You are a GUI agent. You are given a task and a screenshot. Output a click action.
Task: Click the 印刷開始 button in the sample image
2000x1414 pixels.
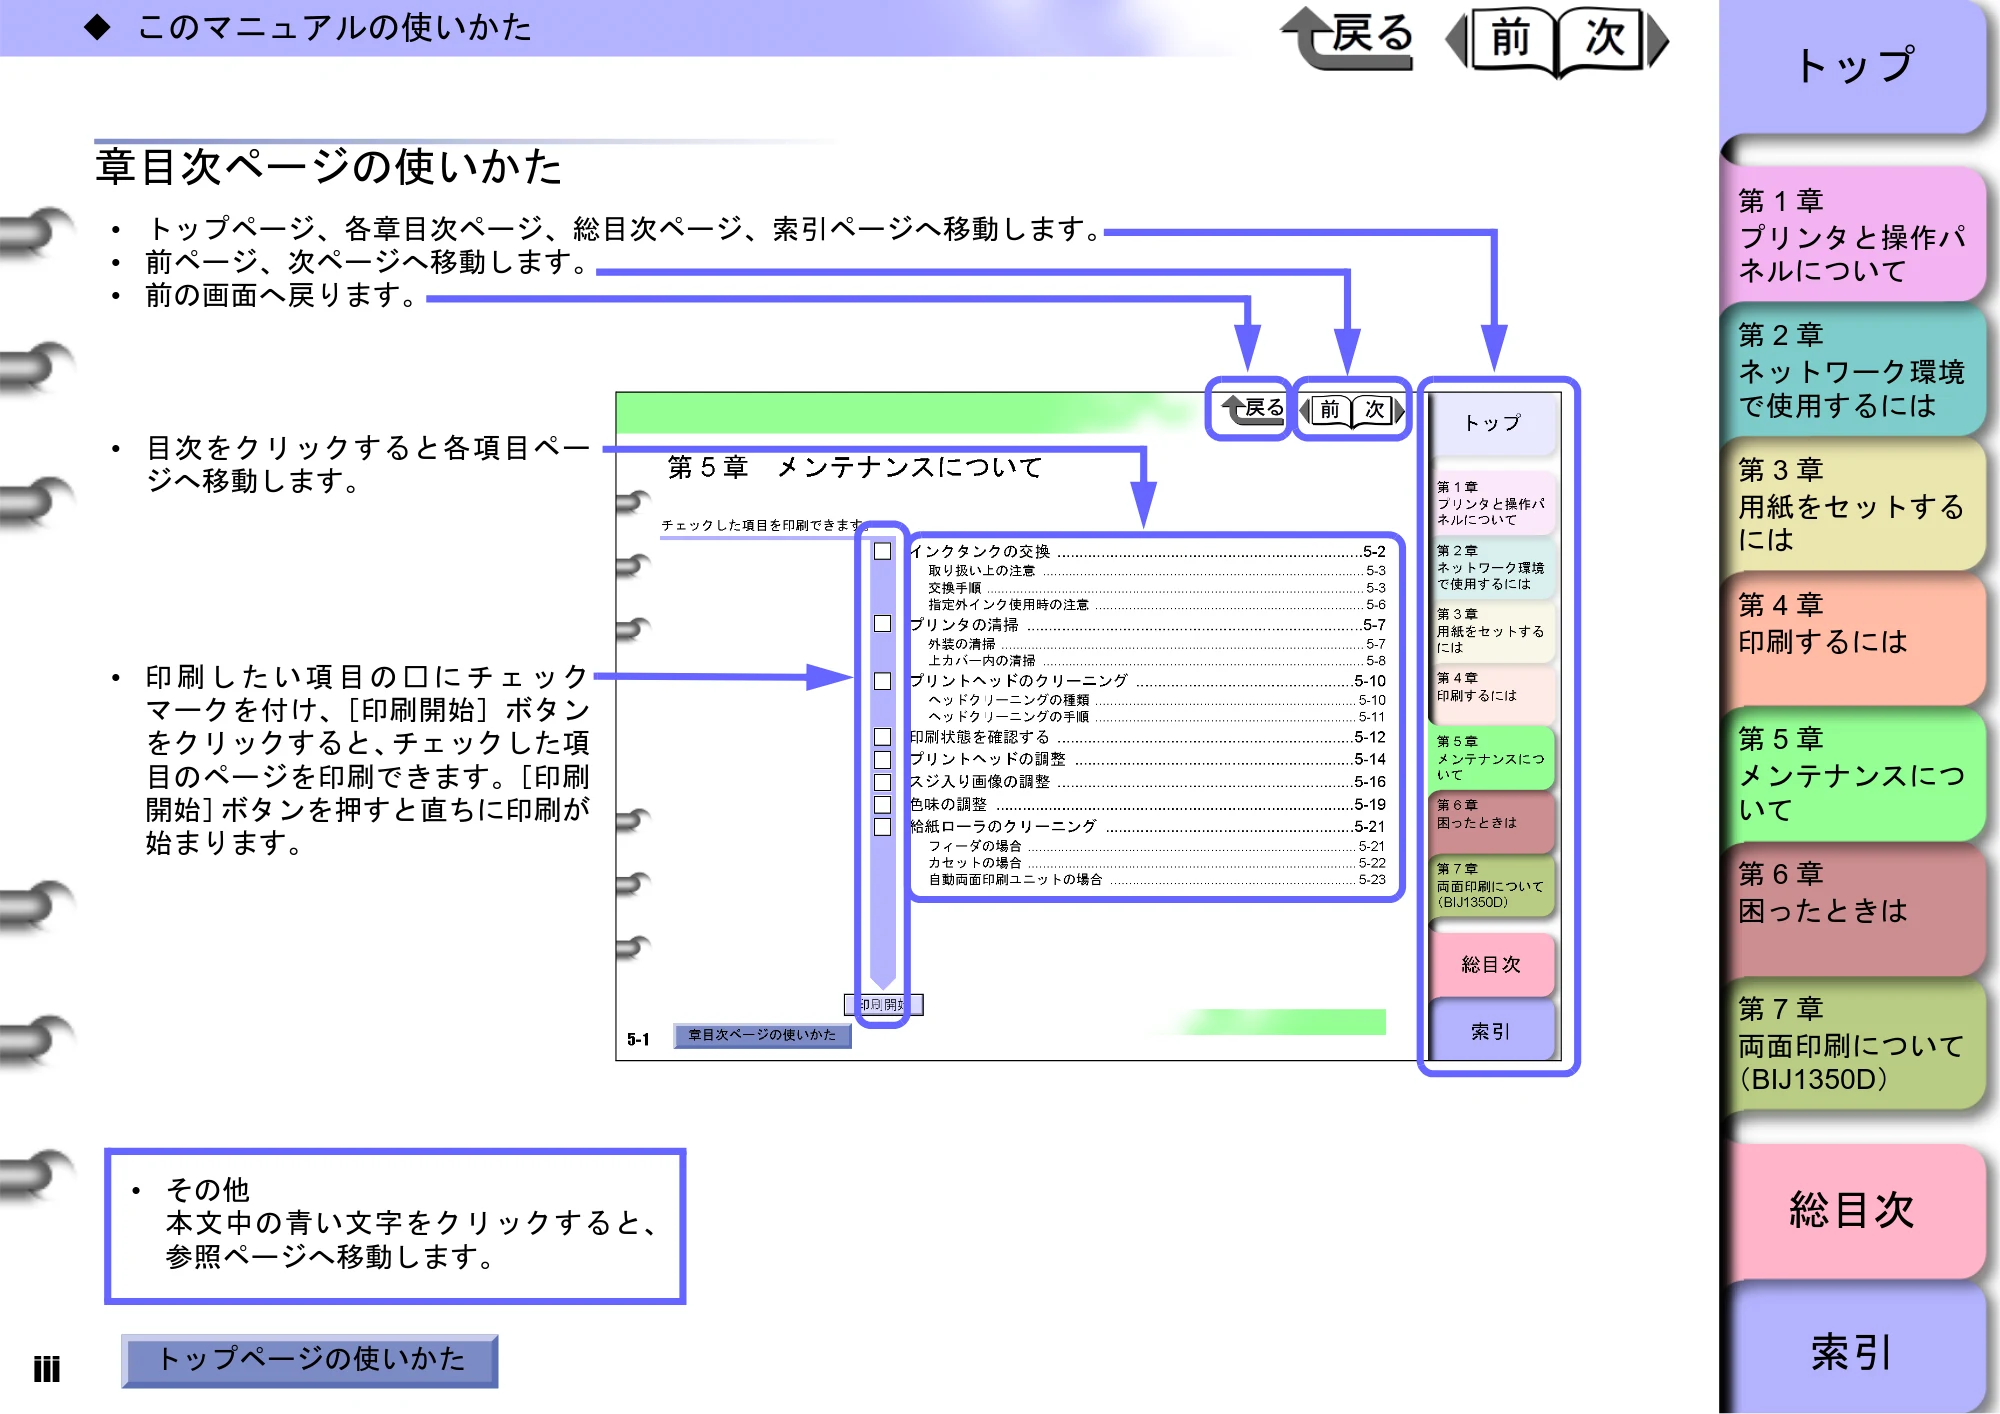[x=884, y=1004]
